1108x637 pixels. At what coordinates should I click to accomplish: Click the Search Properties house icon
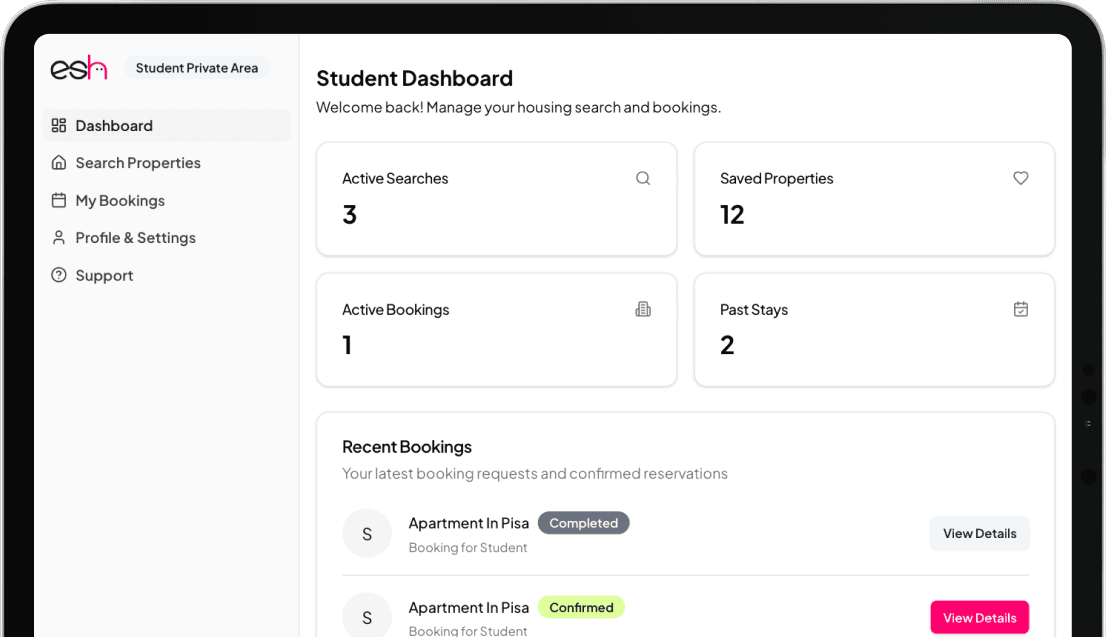pos(59,163)
